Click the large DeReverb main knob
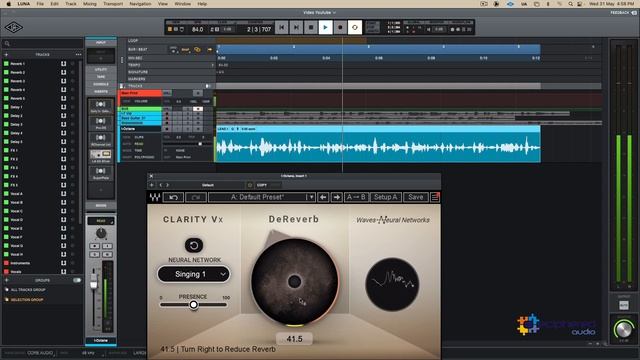The width and height of the screenshot is (640, 360). click(294, 282)
